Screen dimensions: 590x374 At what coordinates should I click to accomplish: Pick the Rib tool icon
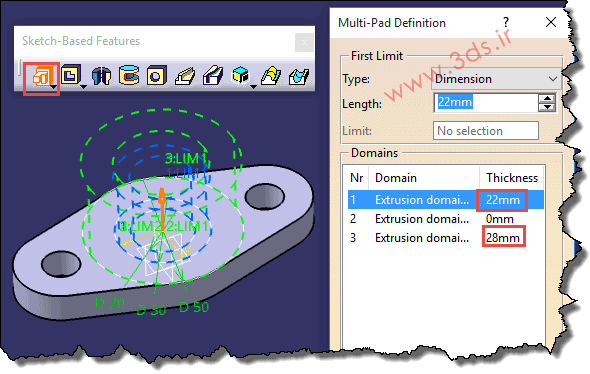point(185,76)
